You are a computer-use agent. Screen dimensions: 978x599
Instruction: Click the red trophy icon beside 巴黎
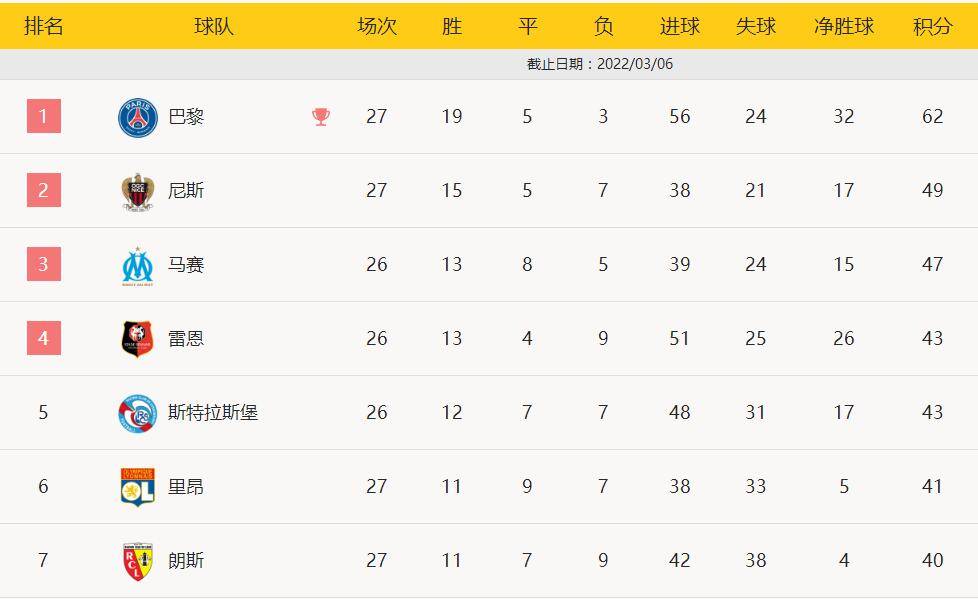[321, 117]
